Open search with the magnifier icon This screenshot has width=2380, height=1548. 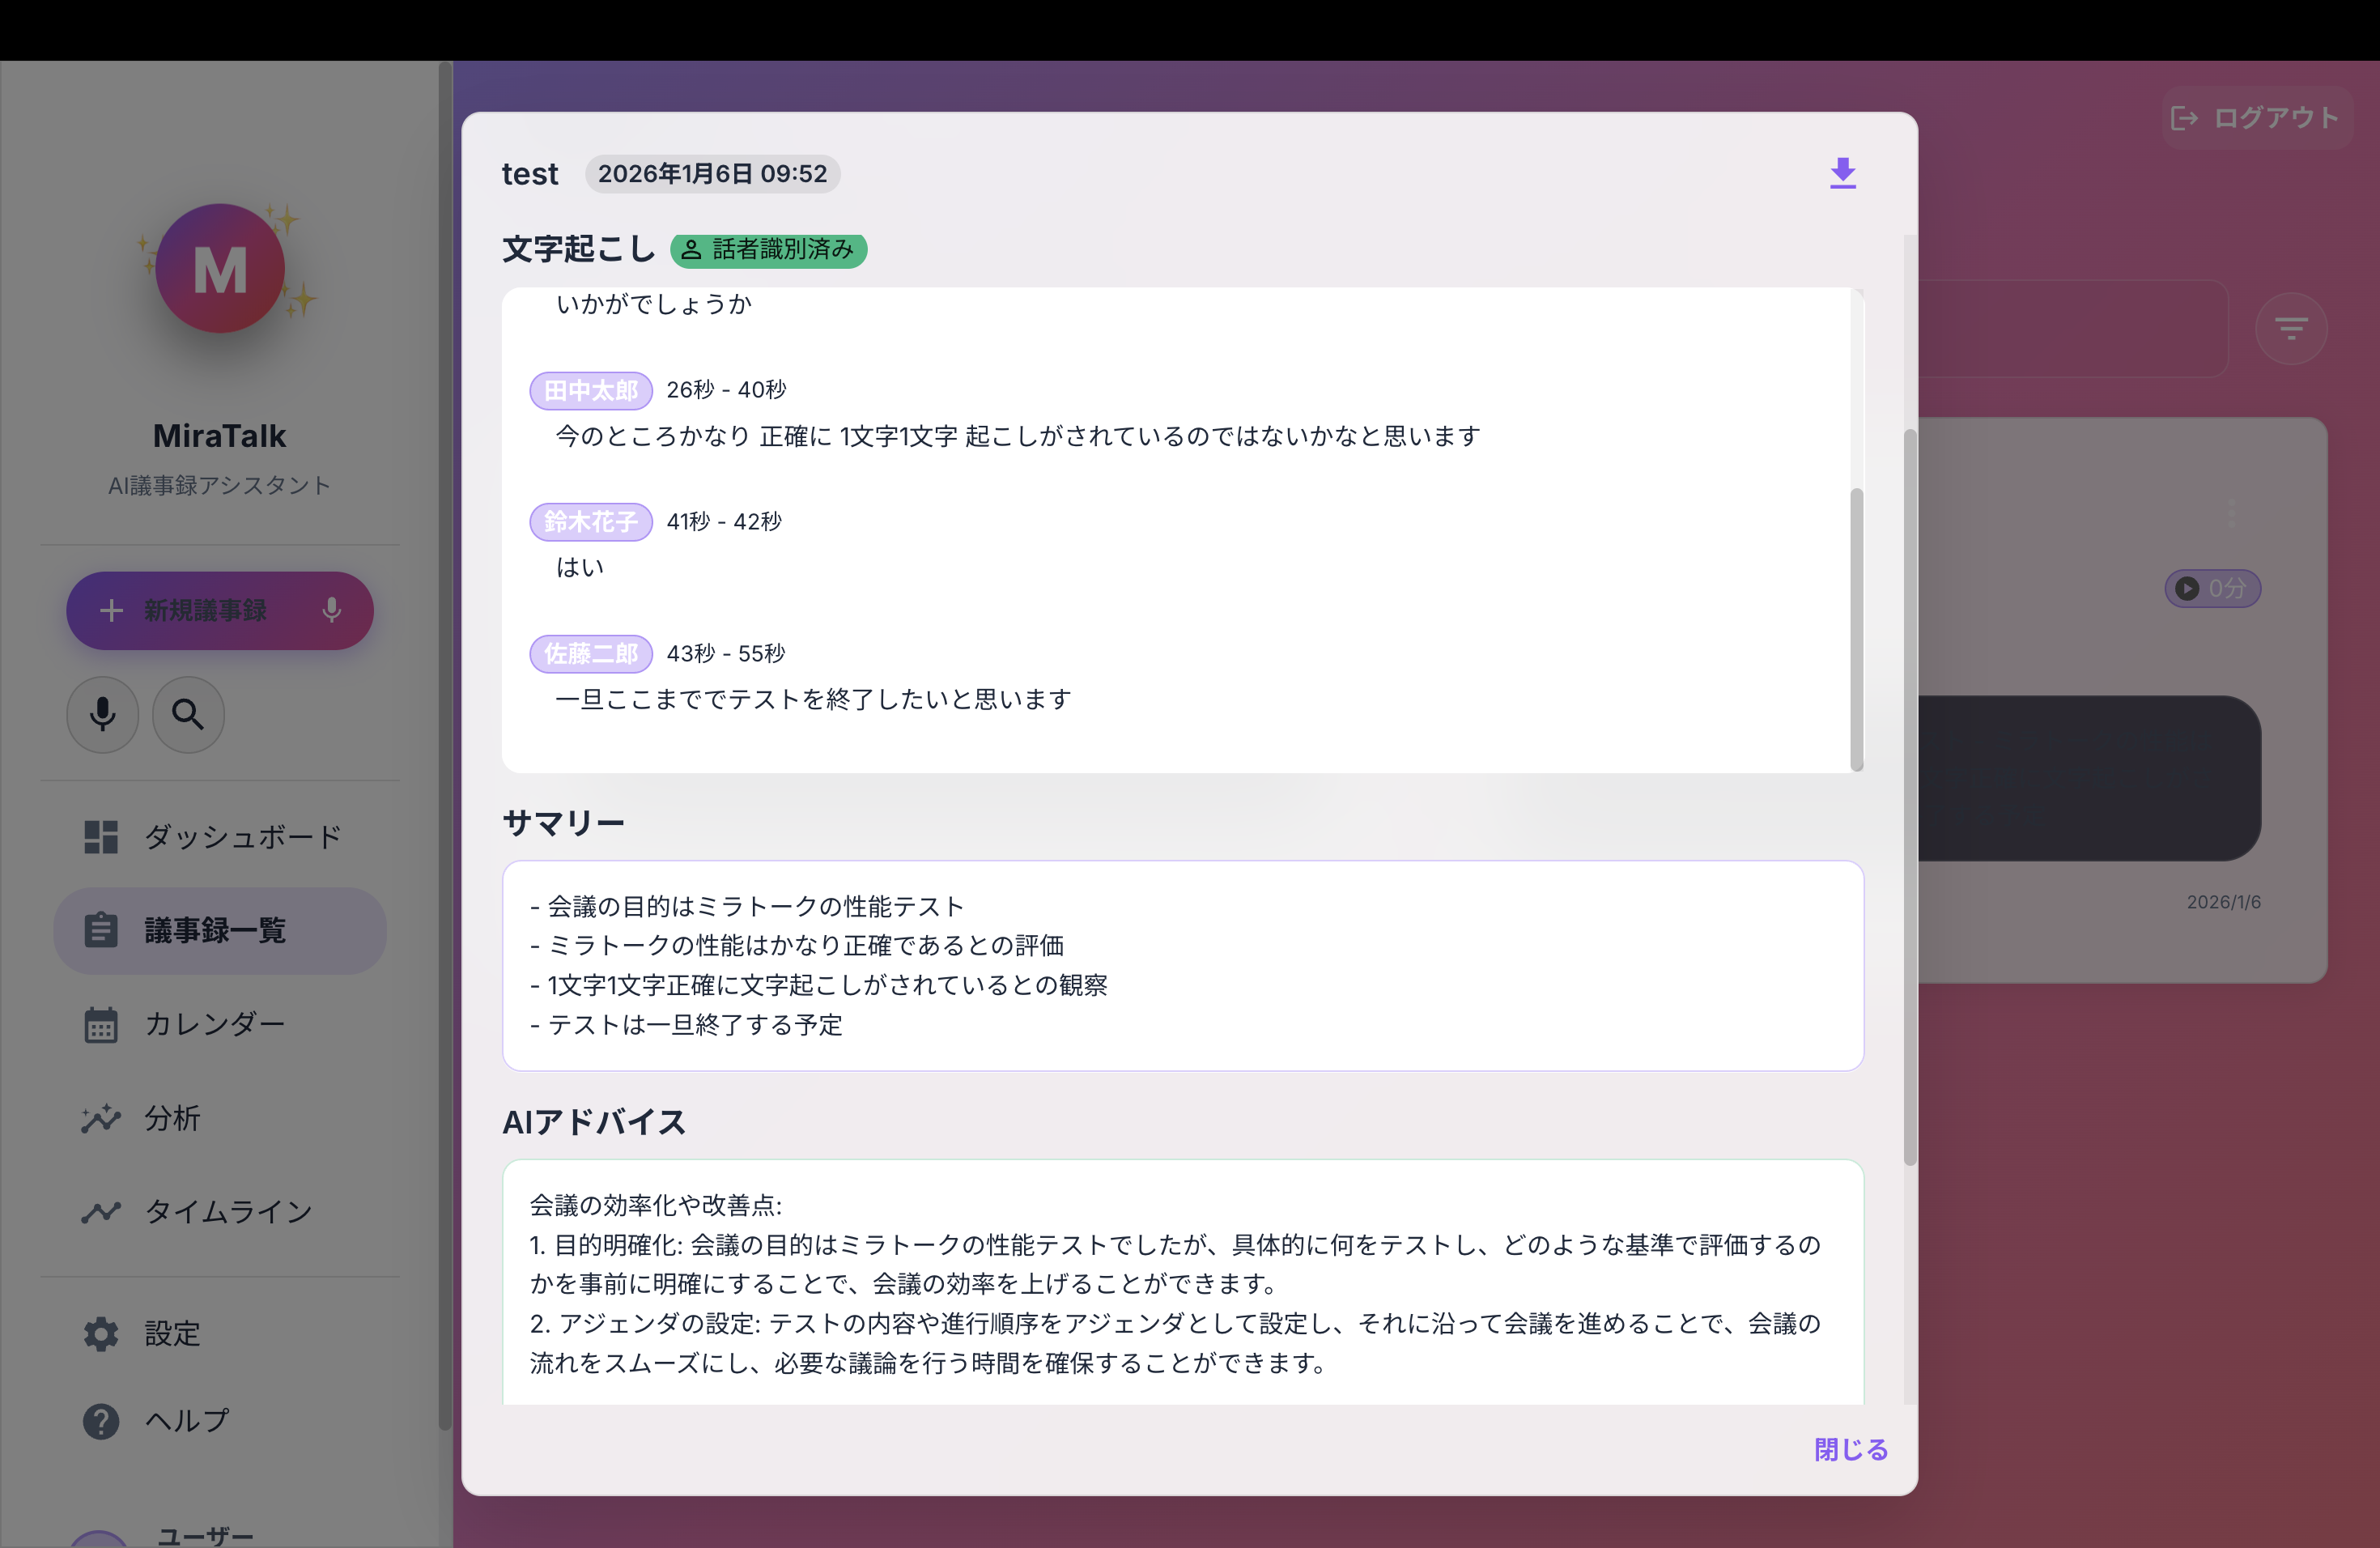coord(188,714)
